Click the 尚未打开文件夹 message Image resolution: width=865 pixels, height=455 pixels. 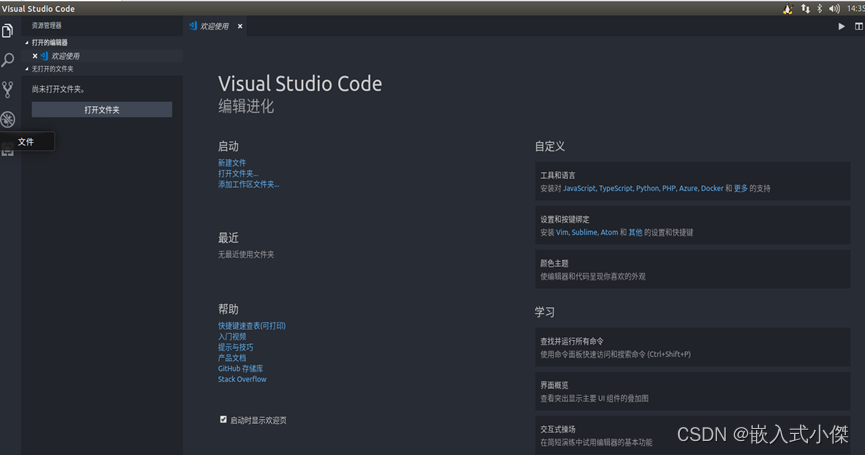58,89
